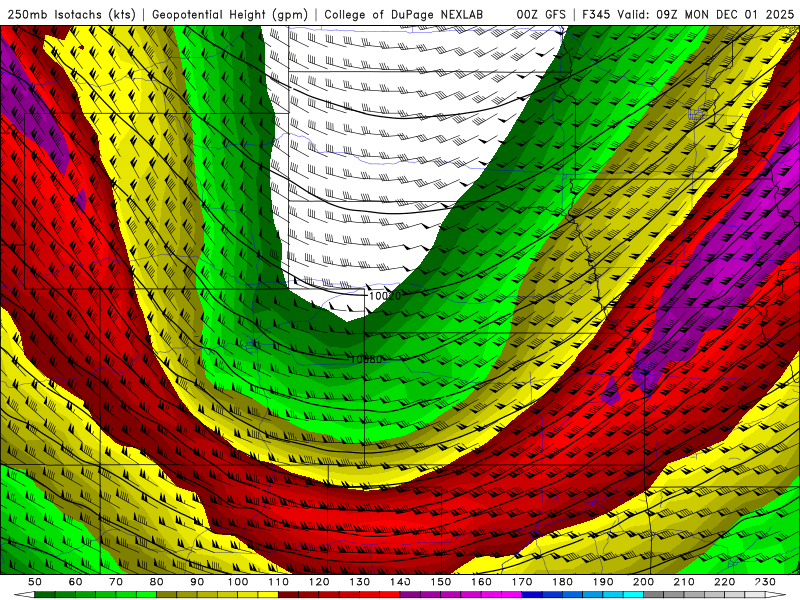The image size is (800, 600).
Task: Click the 70 knot legend value
Action: pos(116,582)
